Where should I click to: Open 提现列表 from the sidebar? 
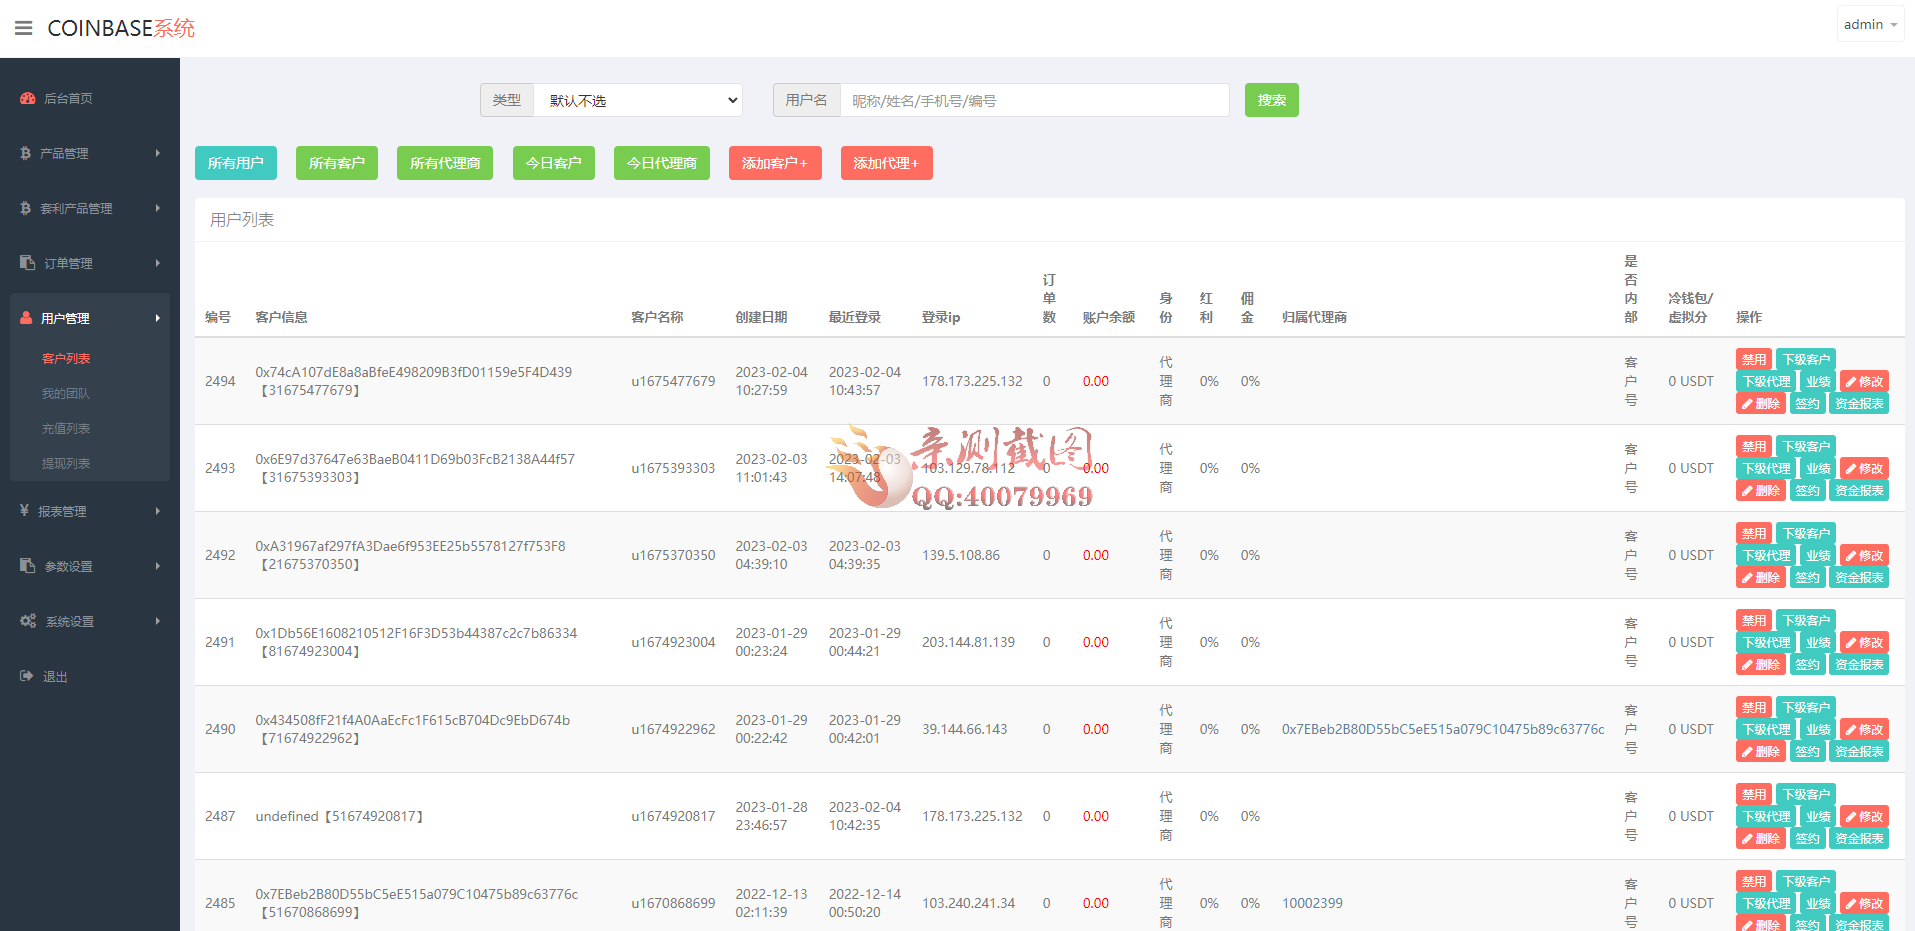pos(64,463)
